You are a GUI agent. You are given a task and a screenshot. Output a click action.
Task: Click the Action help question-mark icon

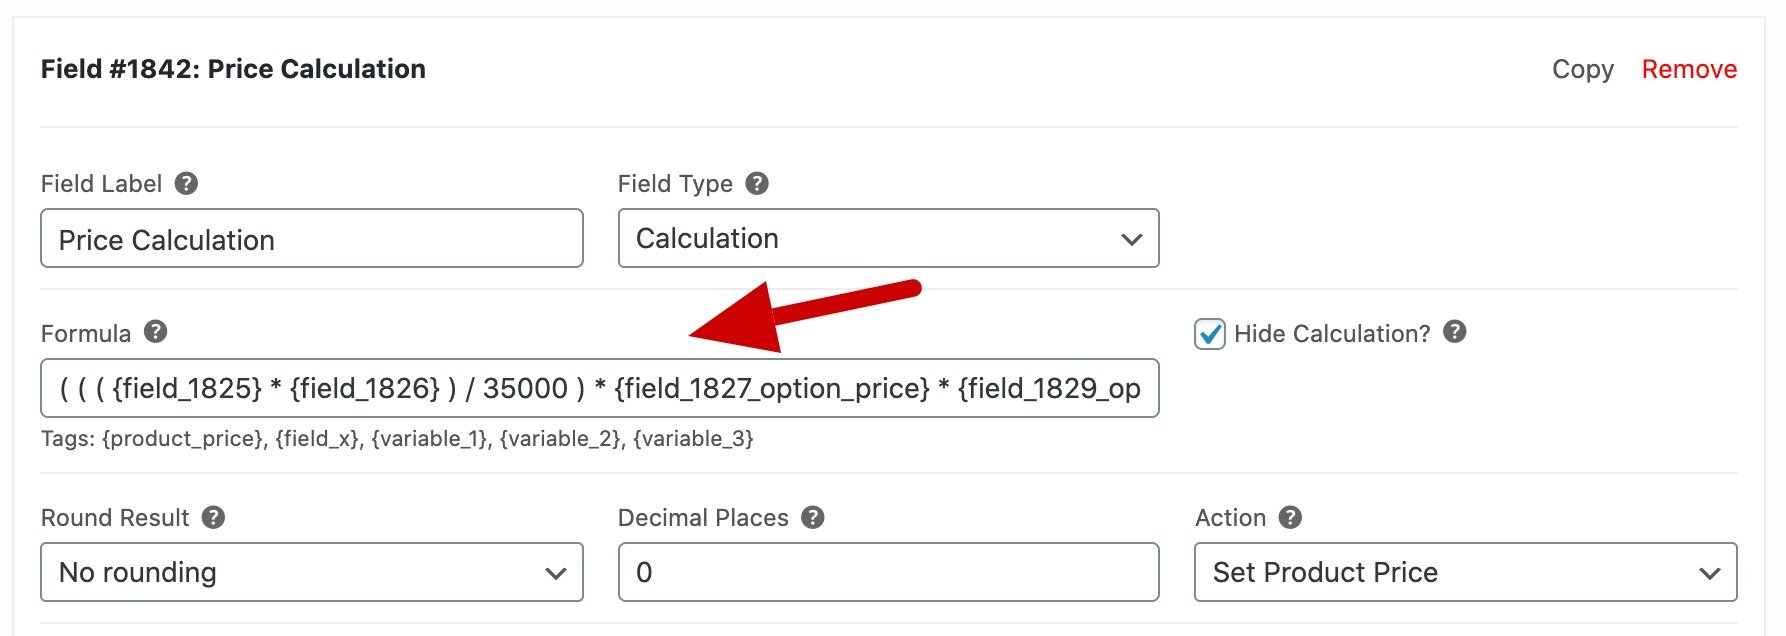[x=1290, y=517]
